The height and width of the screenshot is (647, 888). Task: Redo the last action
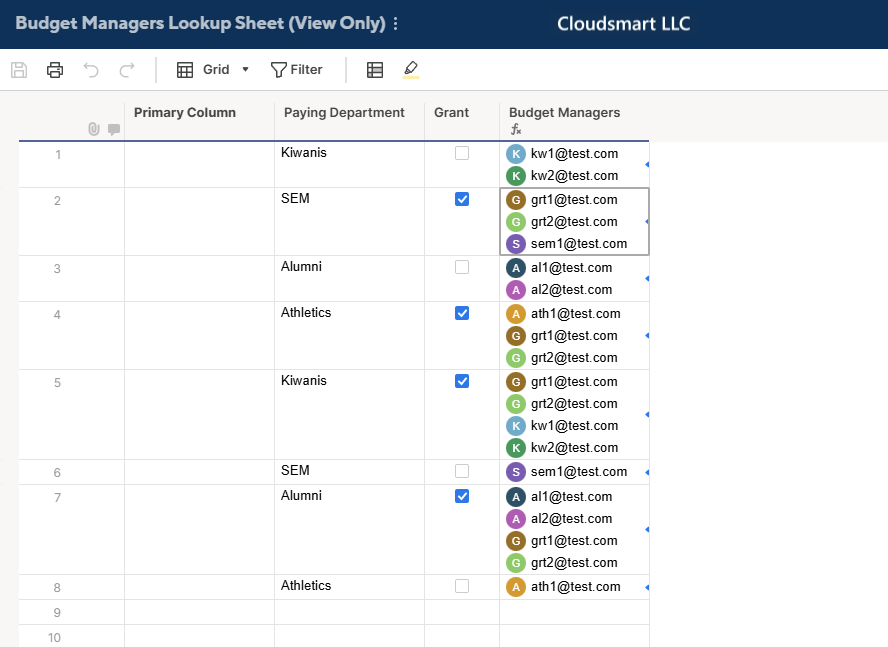(127, 70)
